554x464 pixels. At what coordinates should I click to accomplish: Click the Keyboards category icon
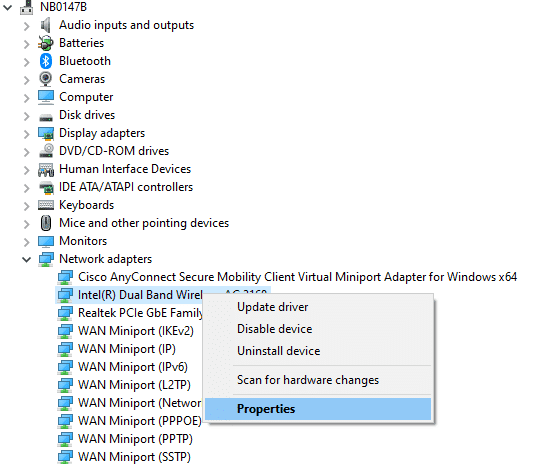(46, 205)
